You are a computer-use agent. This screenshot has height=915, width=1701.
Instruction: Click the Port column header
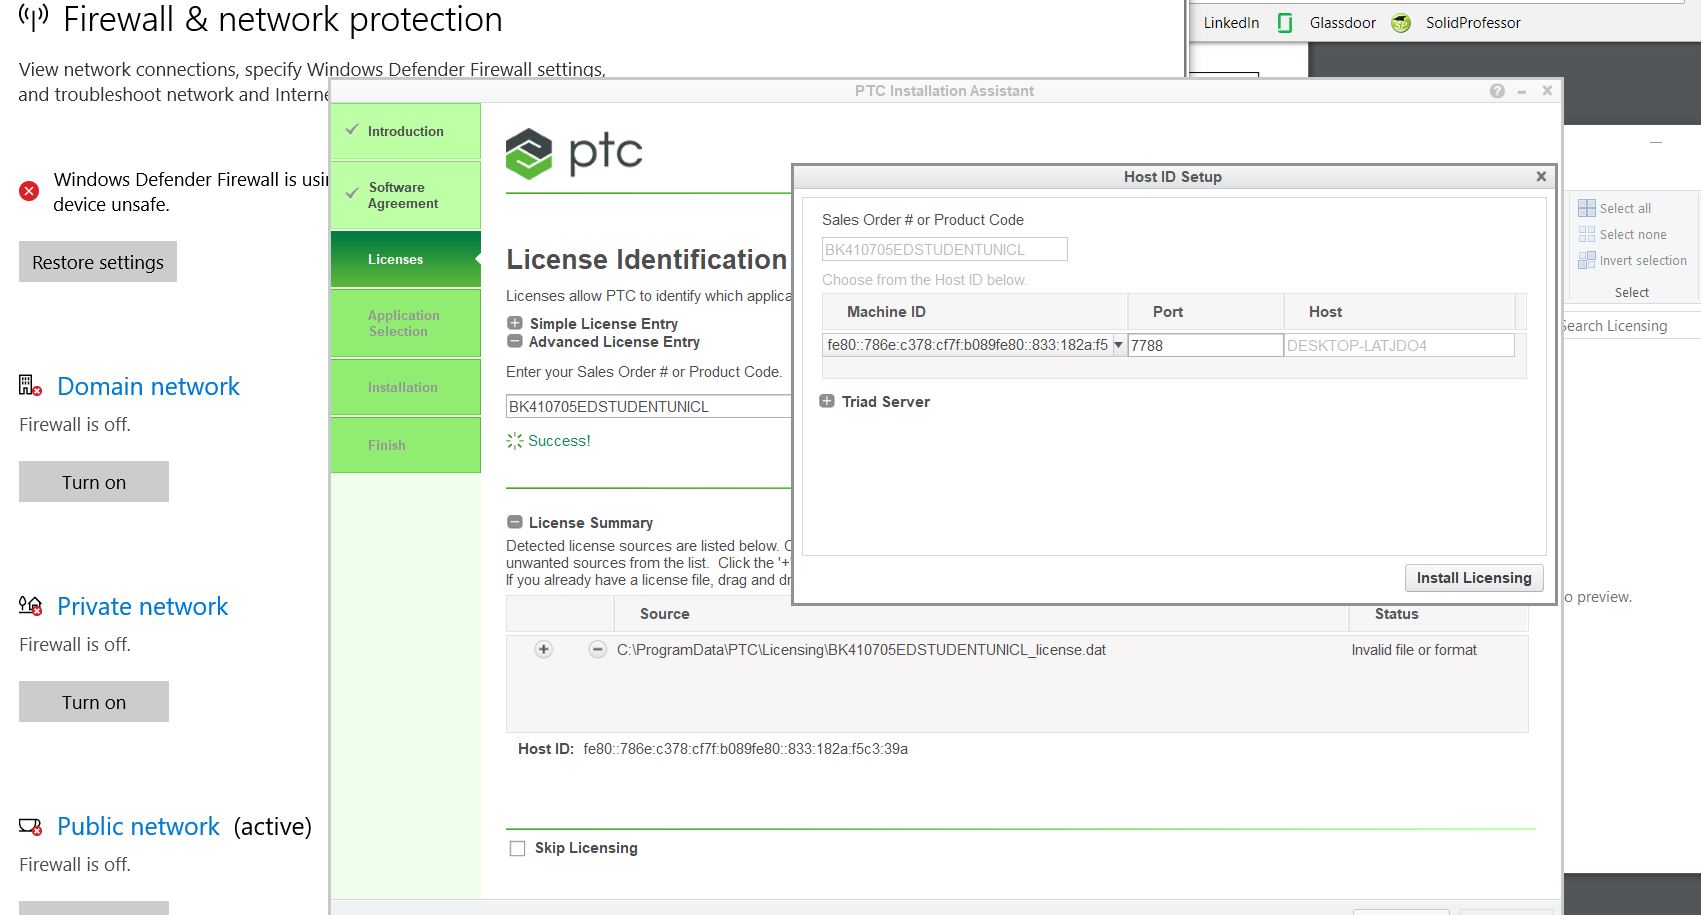point(1206,312)
